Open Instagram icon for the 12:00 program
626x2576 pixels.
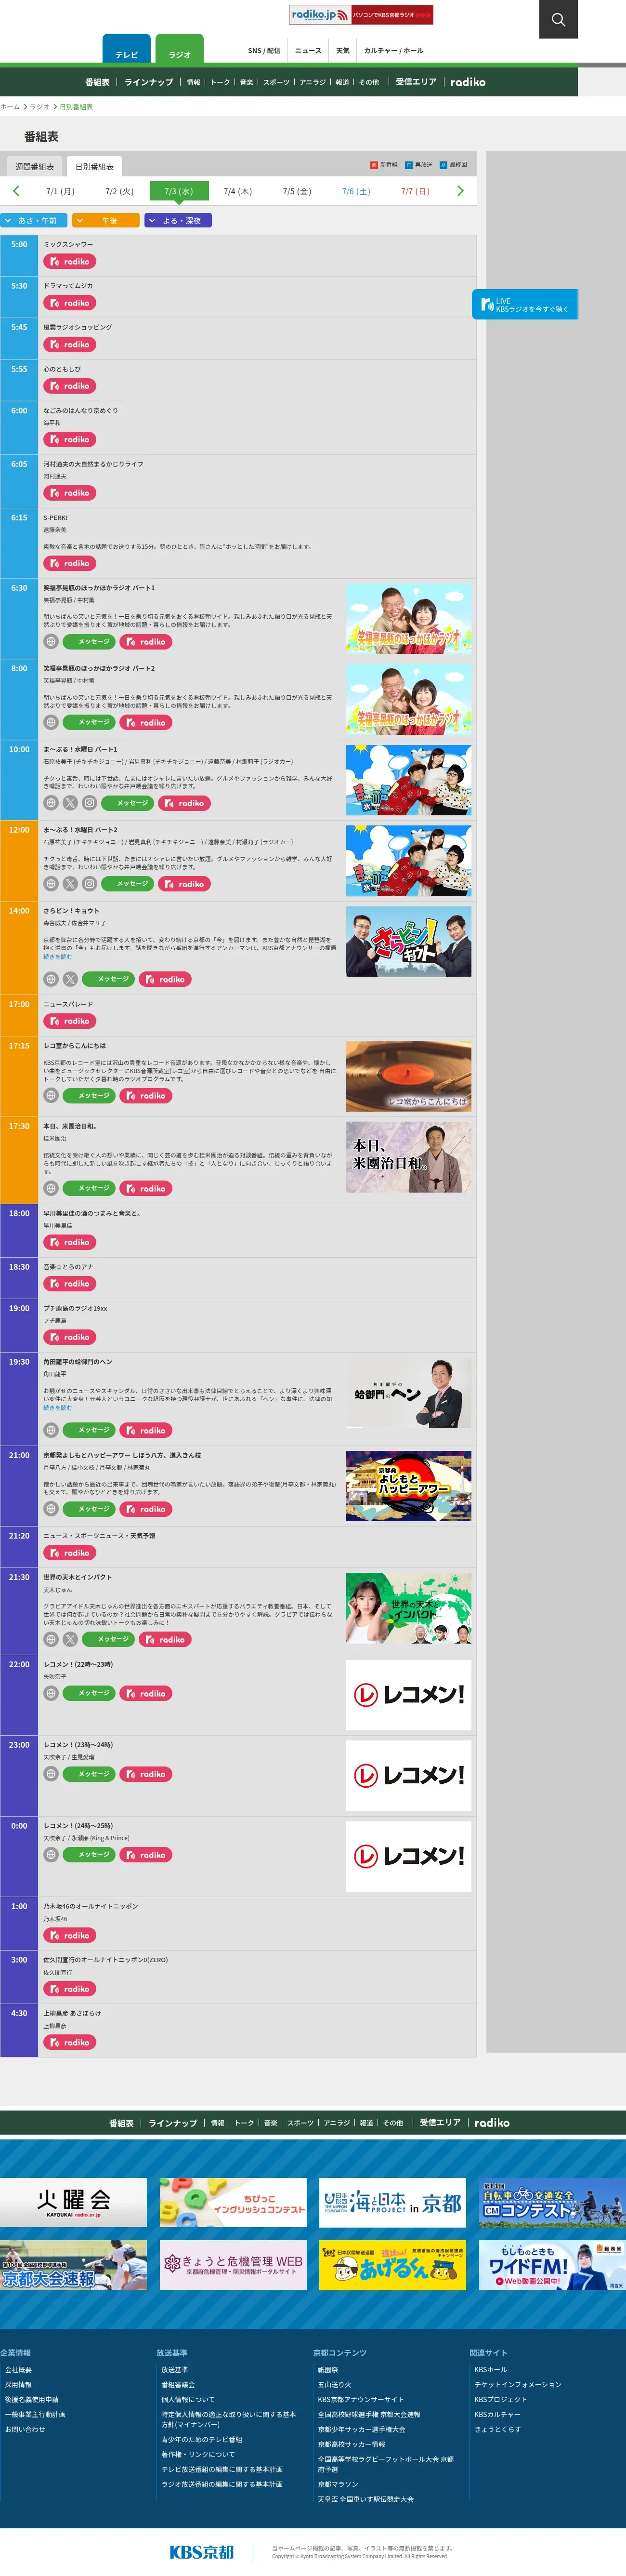click(89, 884)
